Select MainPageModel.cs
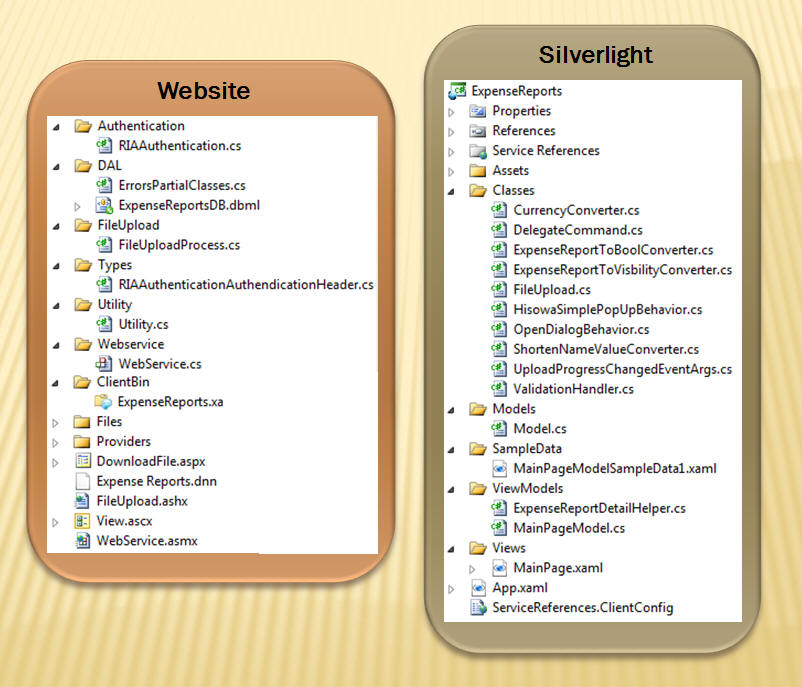Screen dimensions: 802x687 pos(569,528)
